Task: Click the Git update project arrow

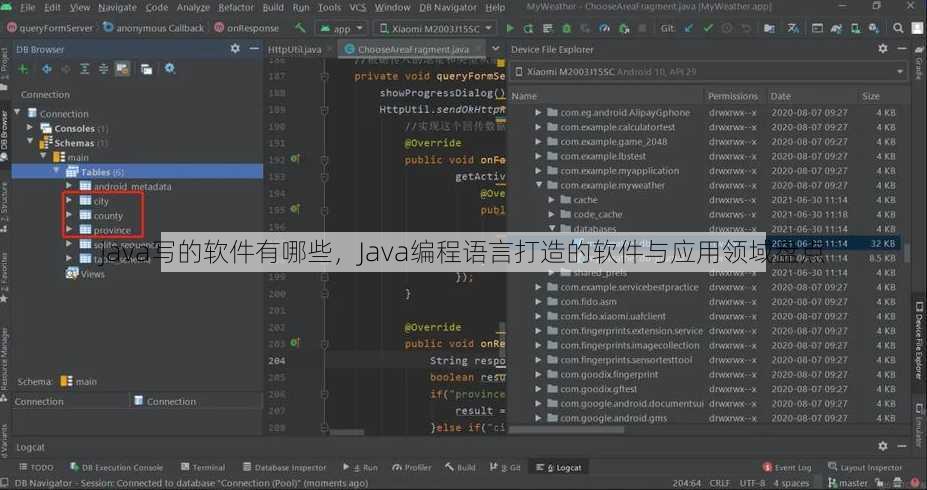Action: tap(689, 28)
